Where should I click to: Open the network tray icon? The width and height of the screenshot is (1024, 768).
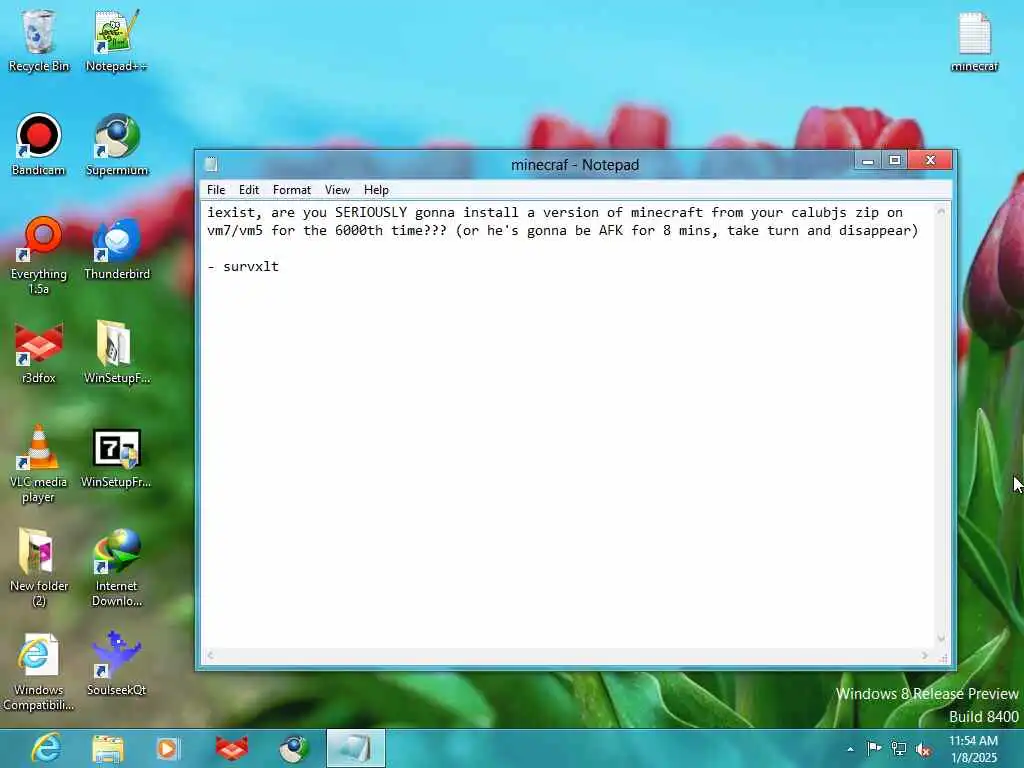899,749
